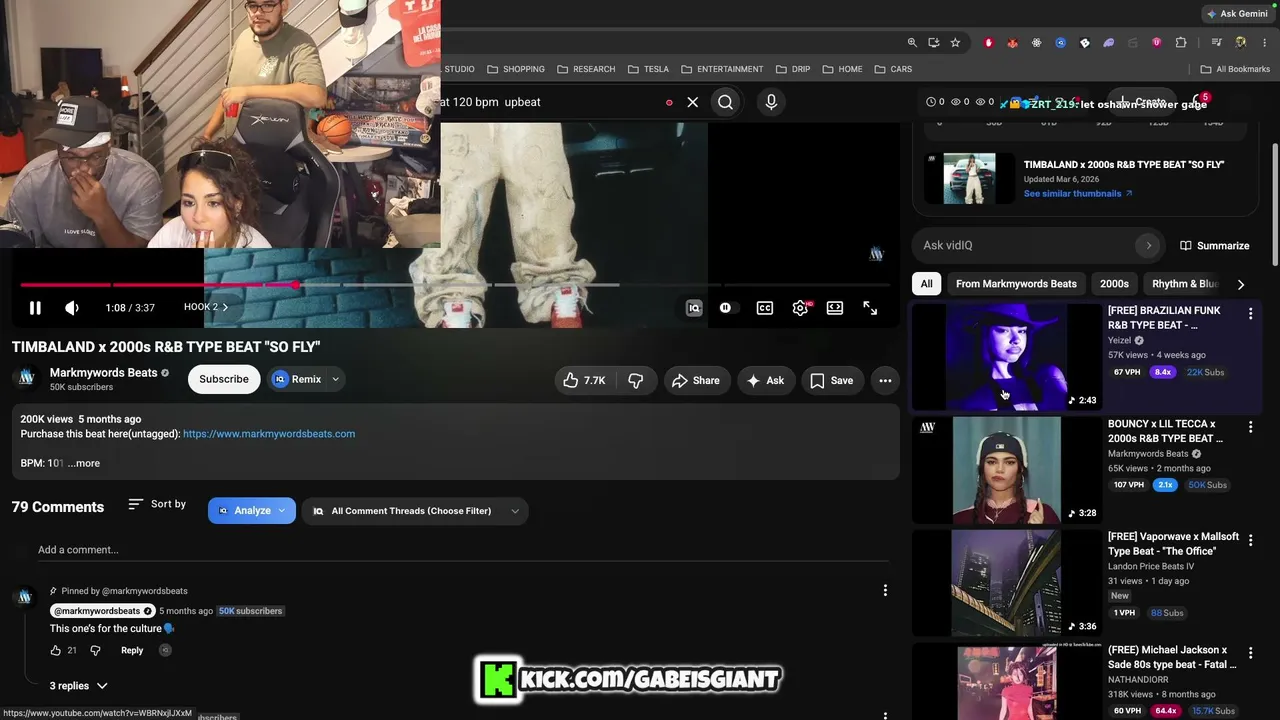The image size is (1280, 720).
Task: Toggle closed captions CC button
Action: (765, 308)
